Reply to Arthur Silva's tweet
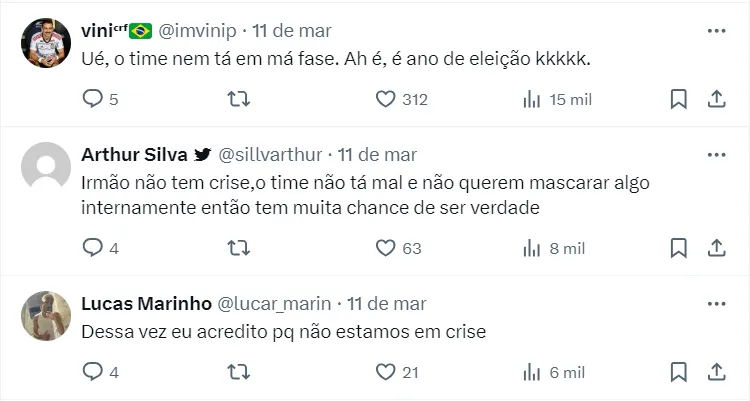Image resolution: width=750 pixels, height=401 pixels. pos(92,248)
